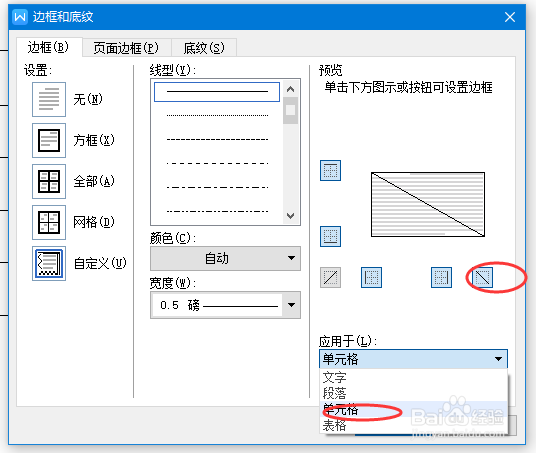Close the 边框和底纹 dialog

510,17
